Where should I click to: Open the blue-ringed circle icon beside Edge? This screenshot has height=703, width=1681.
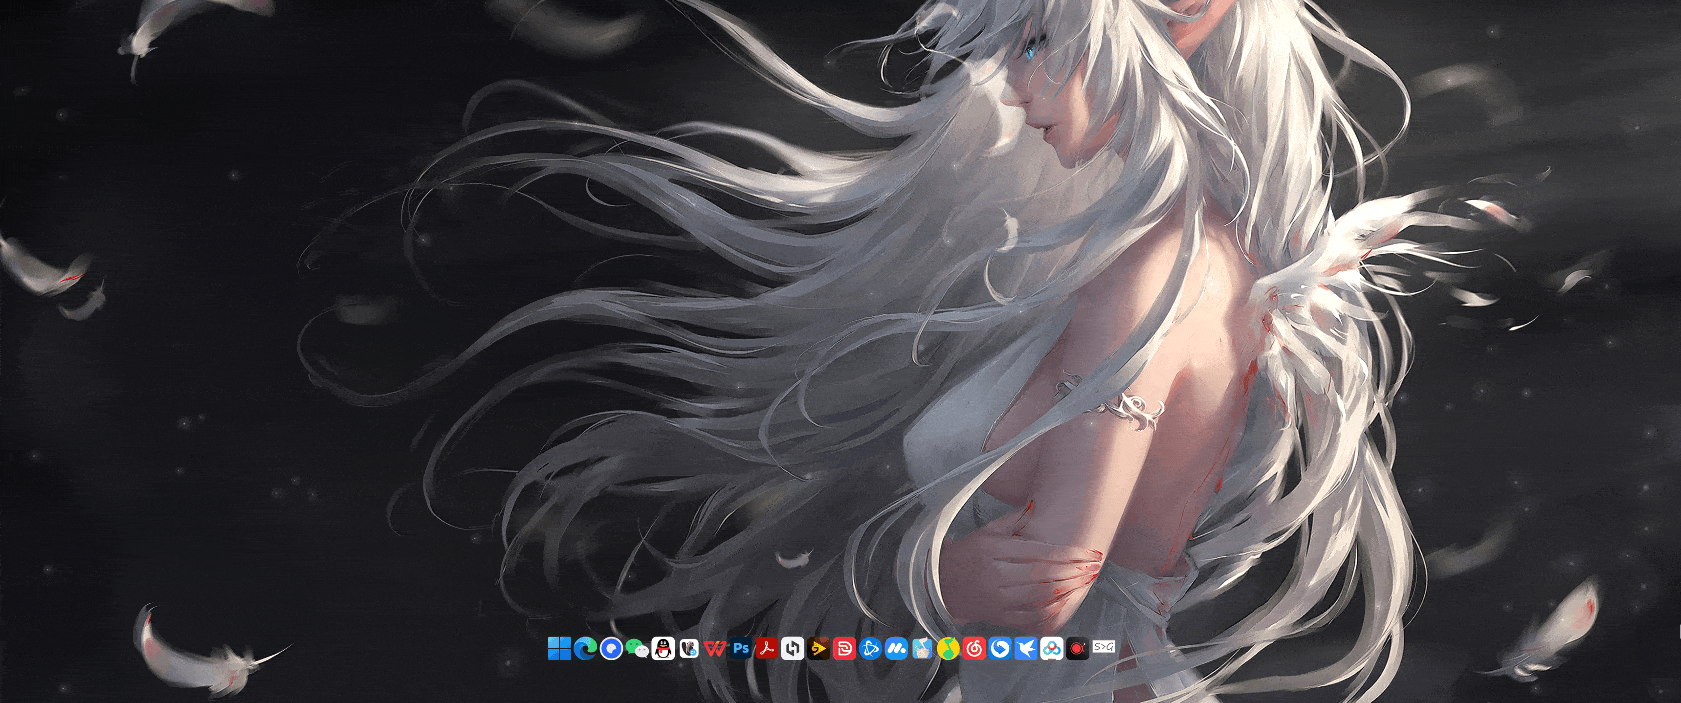pyautogui.click(x=611, y=648)
